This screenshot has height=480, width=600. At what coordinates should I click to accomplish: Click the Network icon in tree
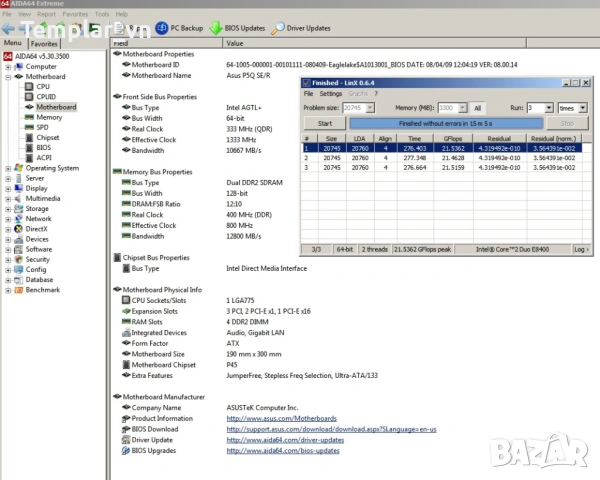pyautogui.click(x=18, y=219)
